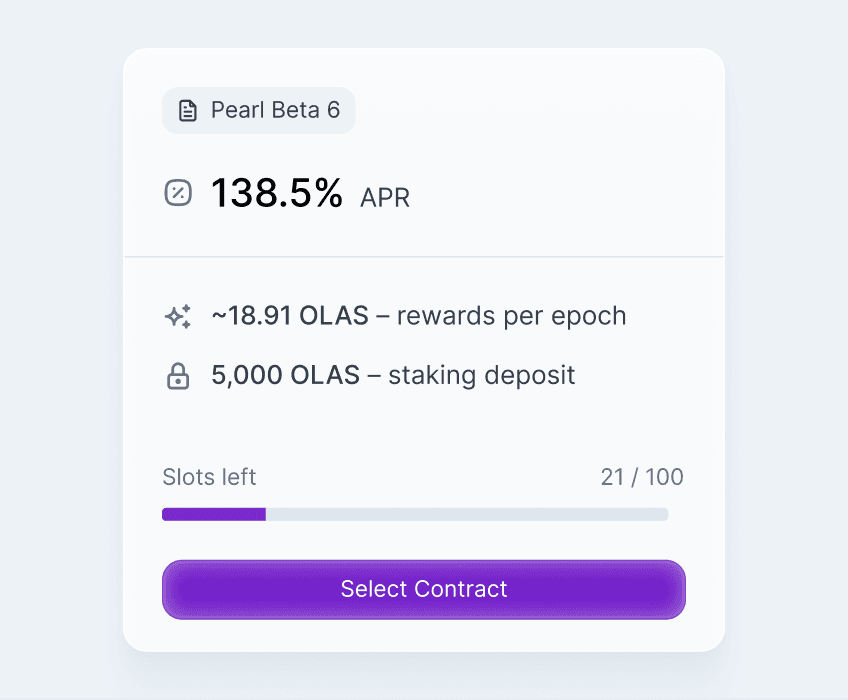Click the Slots left label
Image resolution: width=848 pixels, height=700 pixels.
pyautogui.click(x=209, y=477)
